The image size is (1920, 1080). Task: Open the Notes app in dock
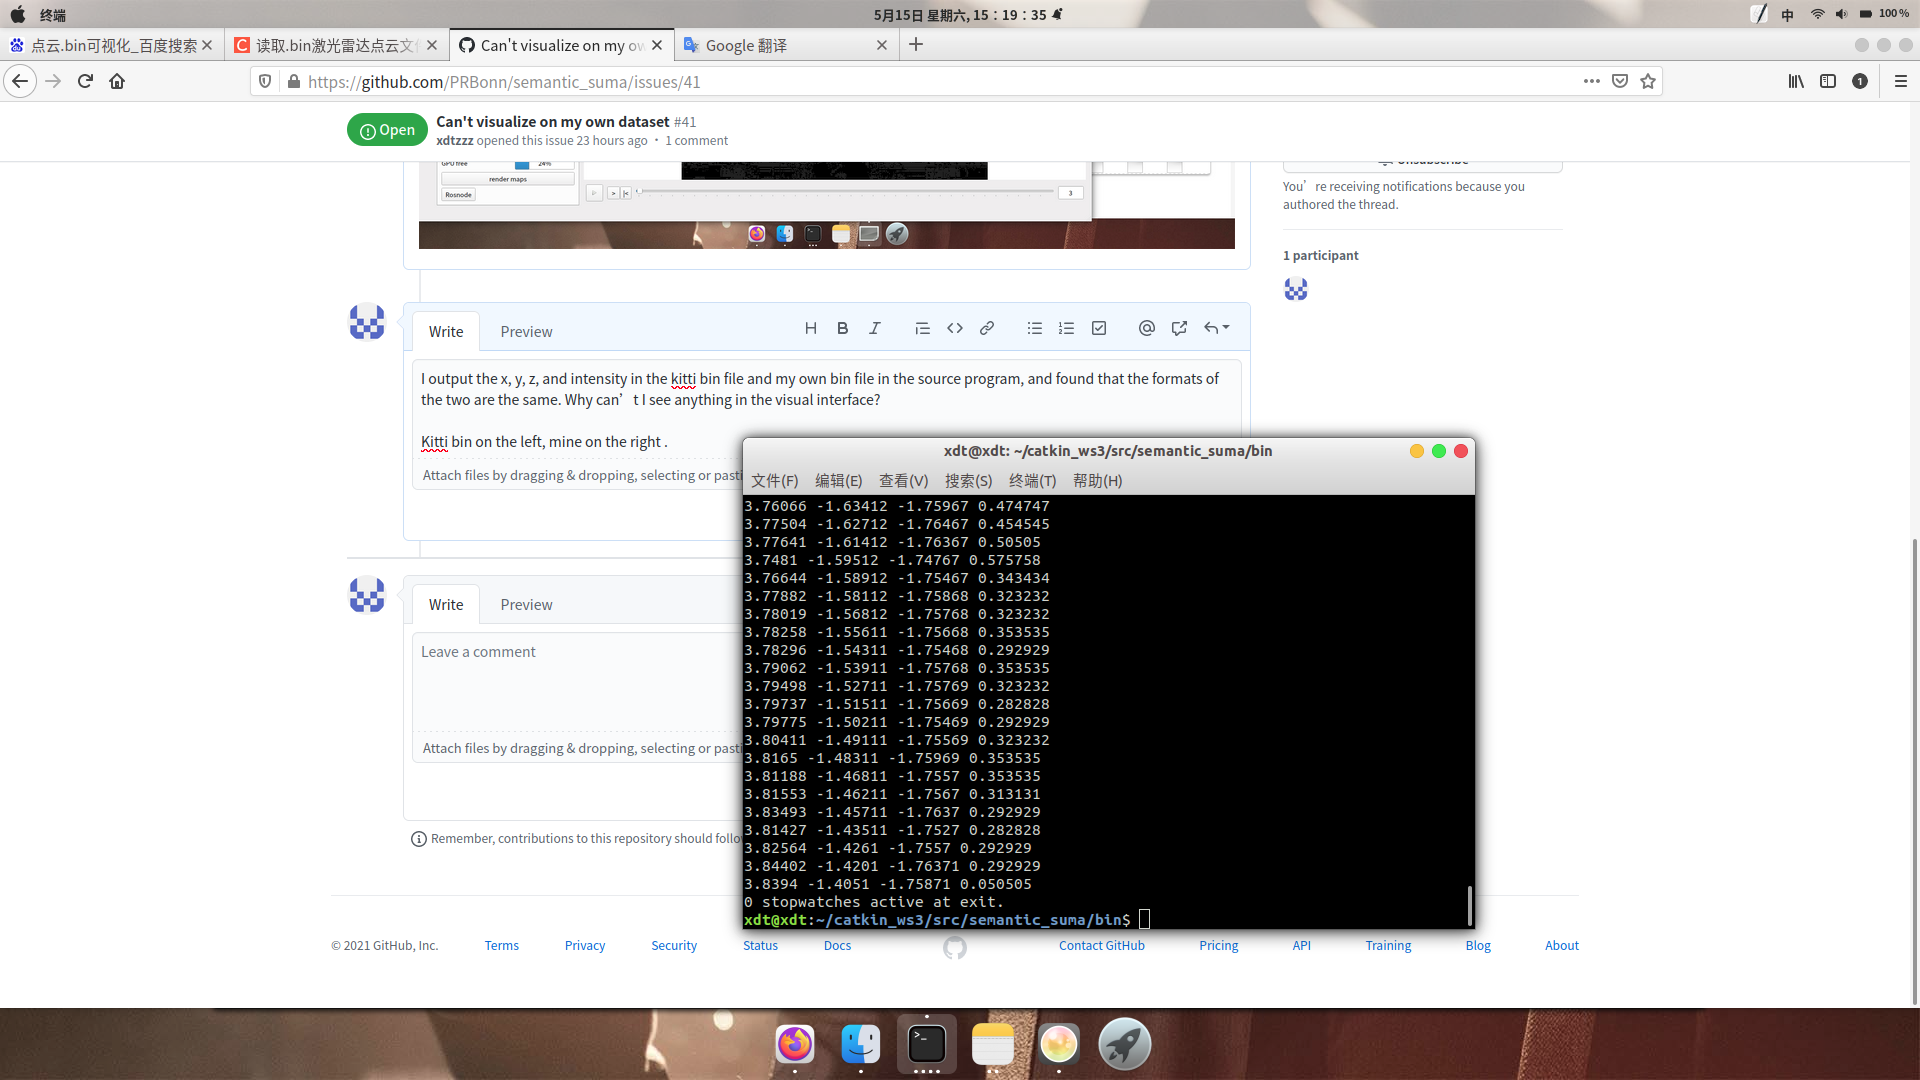click(x=993, y=1044)
